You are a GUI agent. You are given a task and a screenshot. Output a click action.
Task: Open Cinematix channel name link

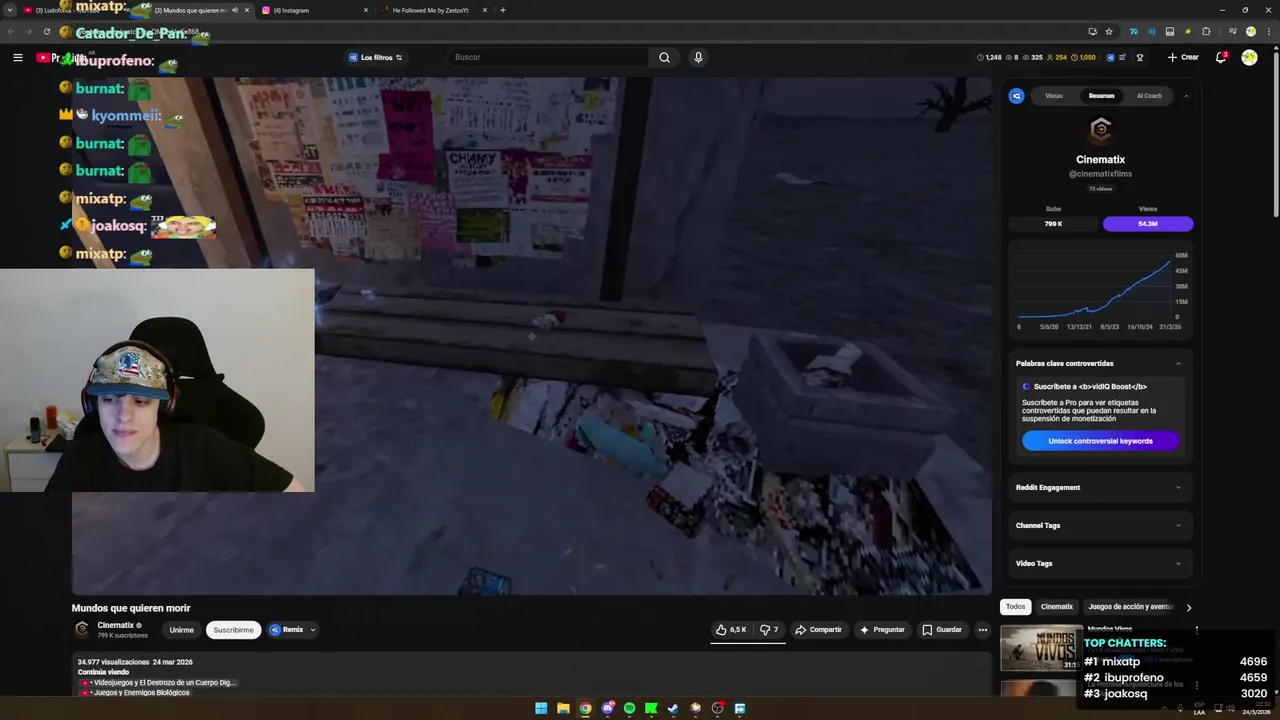point(115,625)
